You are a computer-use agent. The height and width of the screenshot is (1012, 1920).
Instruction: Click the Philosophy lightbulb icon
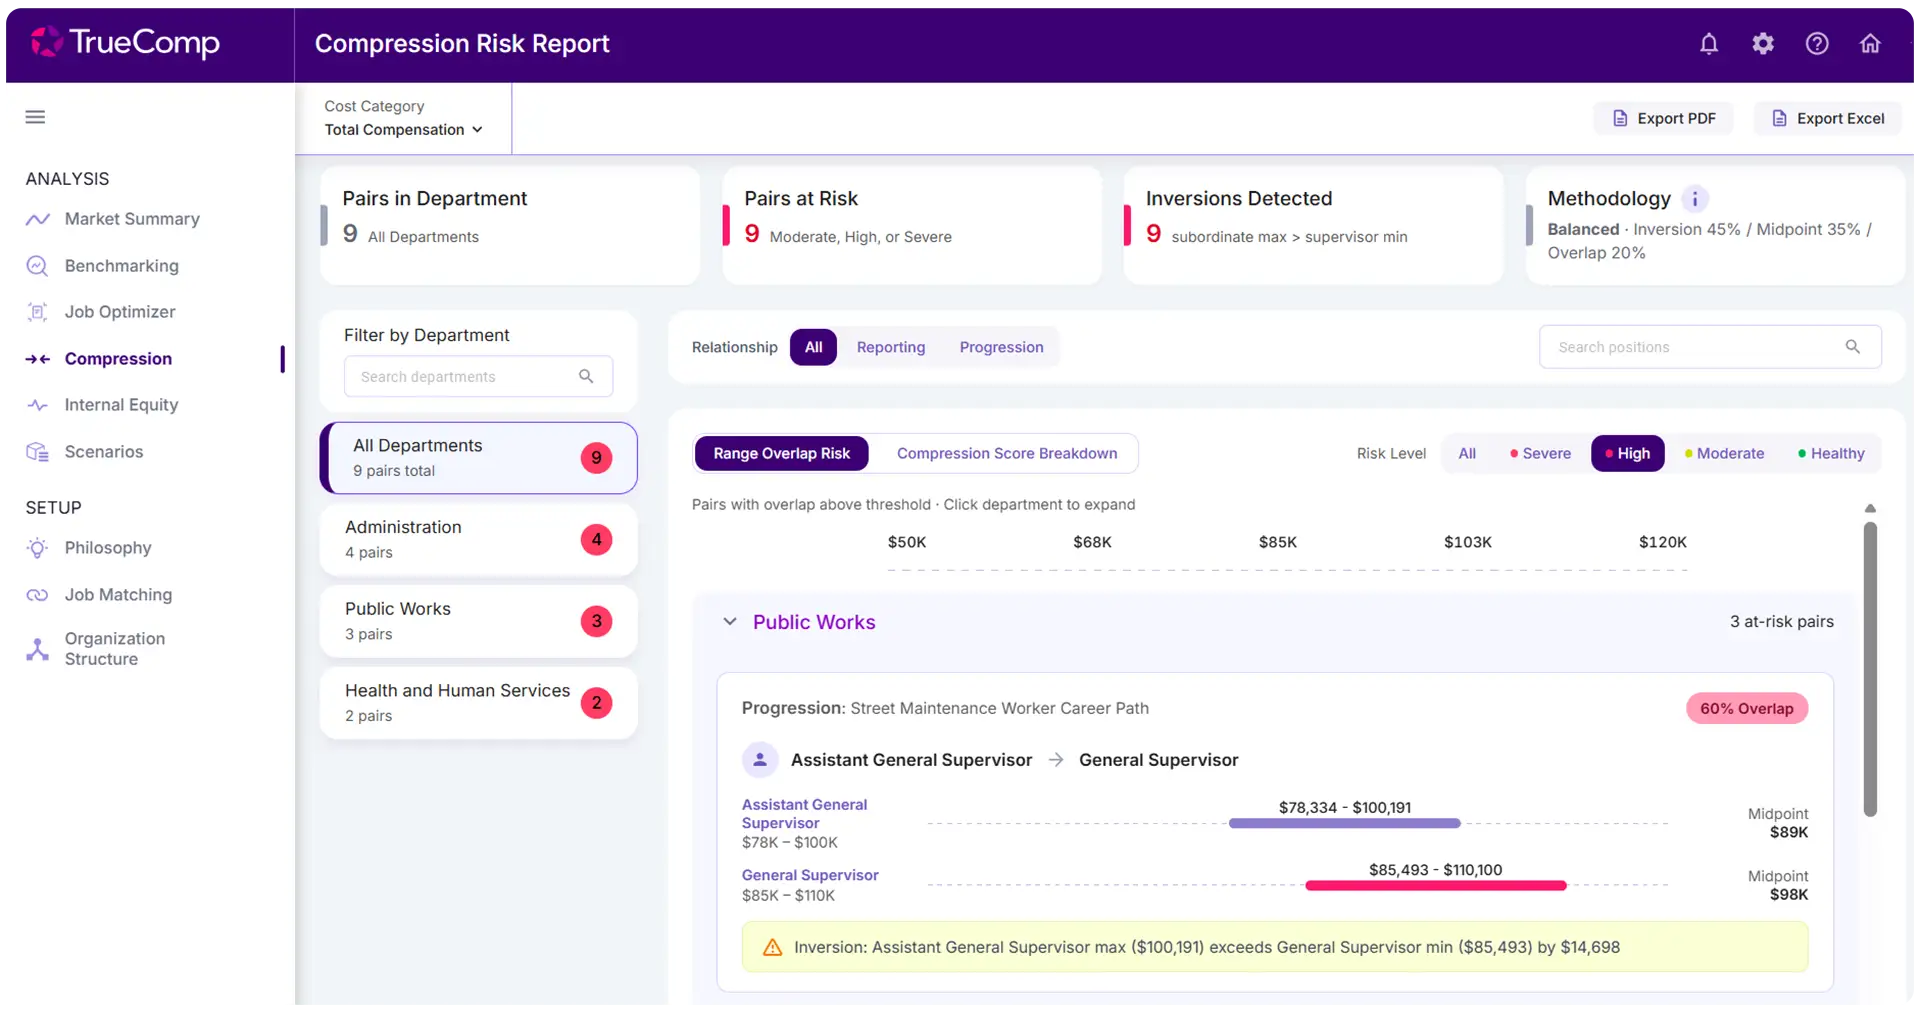coord(37,548)
